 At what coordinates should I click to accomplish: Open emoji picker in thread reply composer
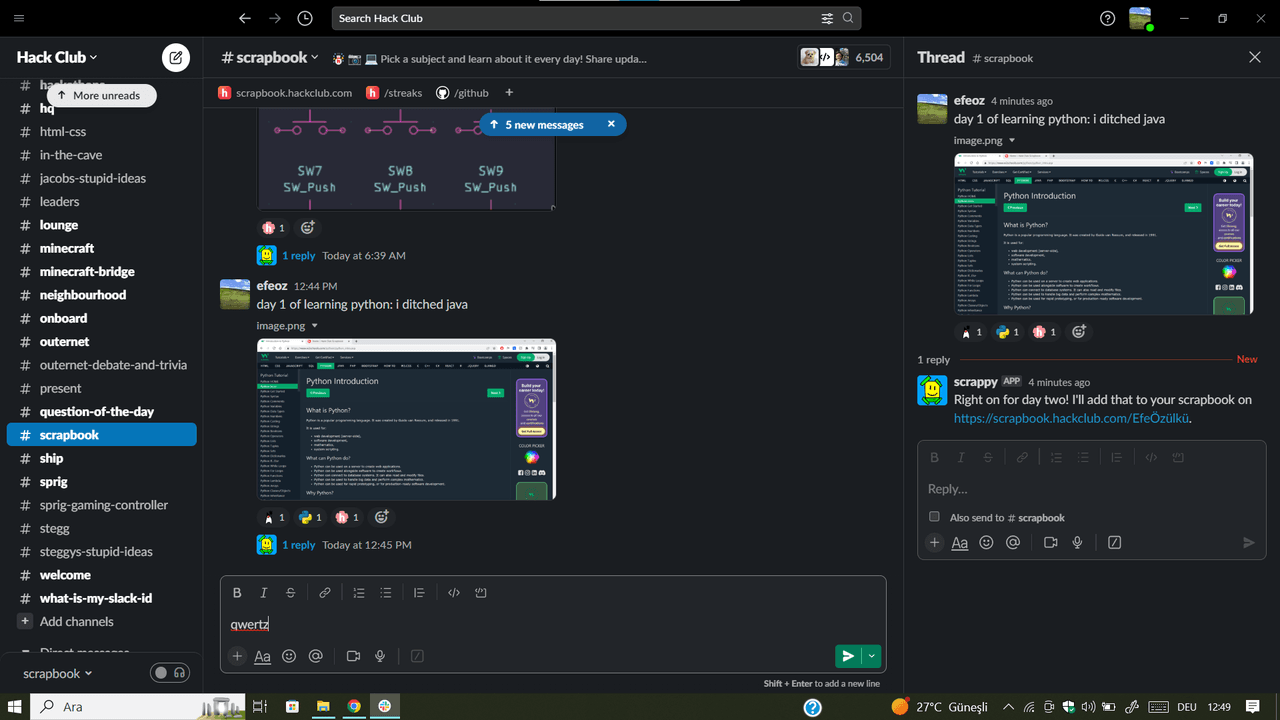point(986,542)
